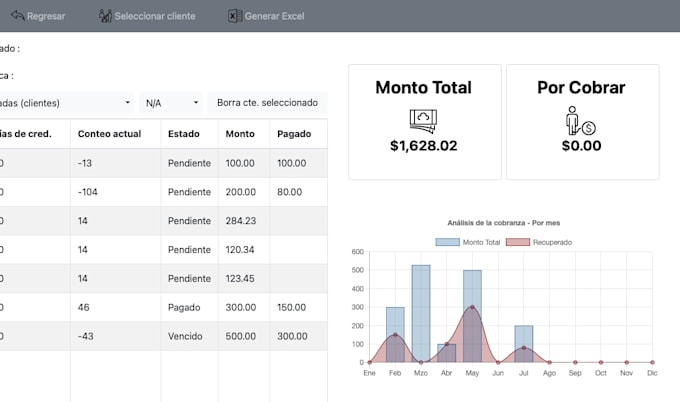Screen dimensions: 680x402
Task: Click the $1,628.02 total amount
Action: click(x=424, y=146)
